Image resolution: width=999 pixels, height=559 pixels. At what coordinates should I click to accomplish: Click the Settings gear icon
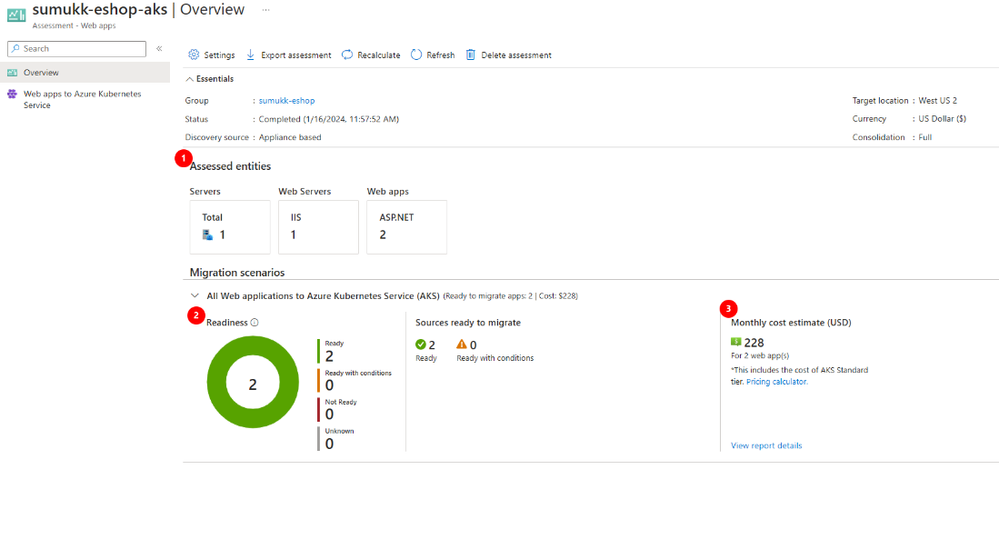point(194,55)
